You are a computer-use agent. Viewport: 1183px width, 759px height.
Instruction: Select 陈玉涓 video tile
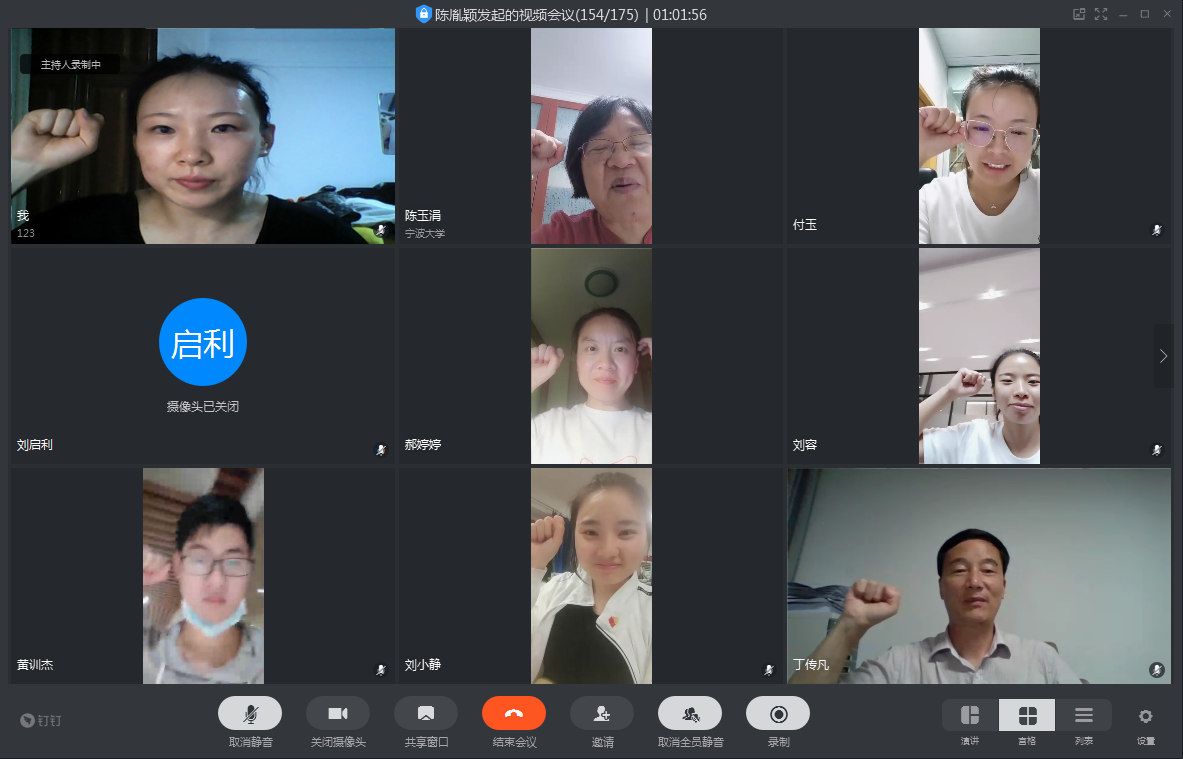coord(591,136)
